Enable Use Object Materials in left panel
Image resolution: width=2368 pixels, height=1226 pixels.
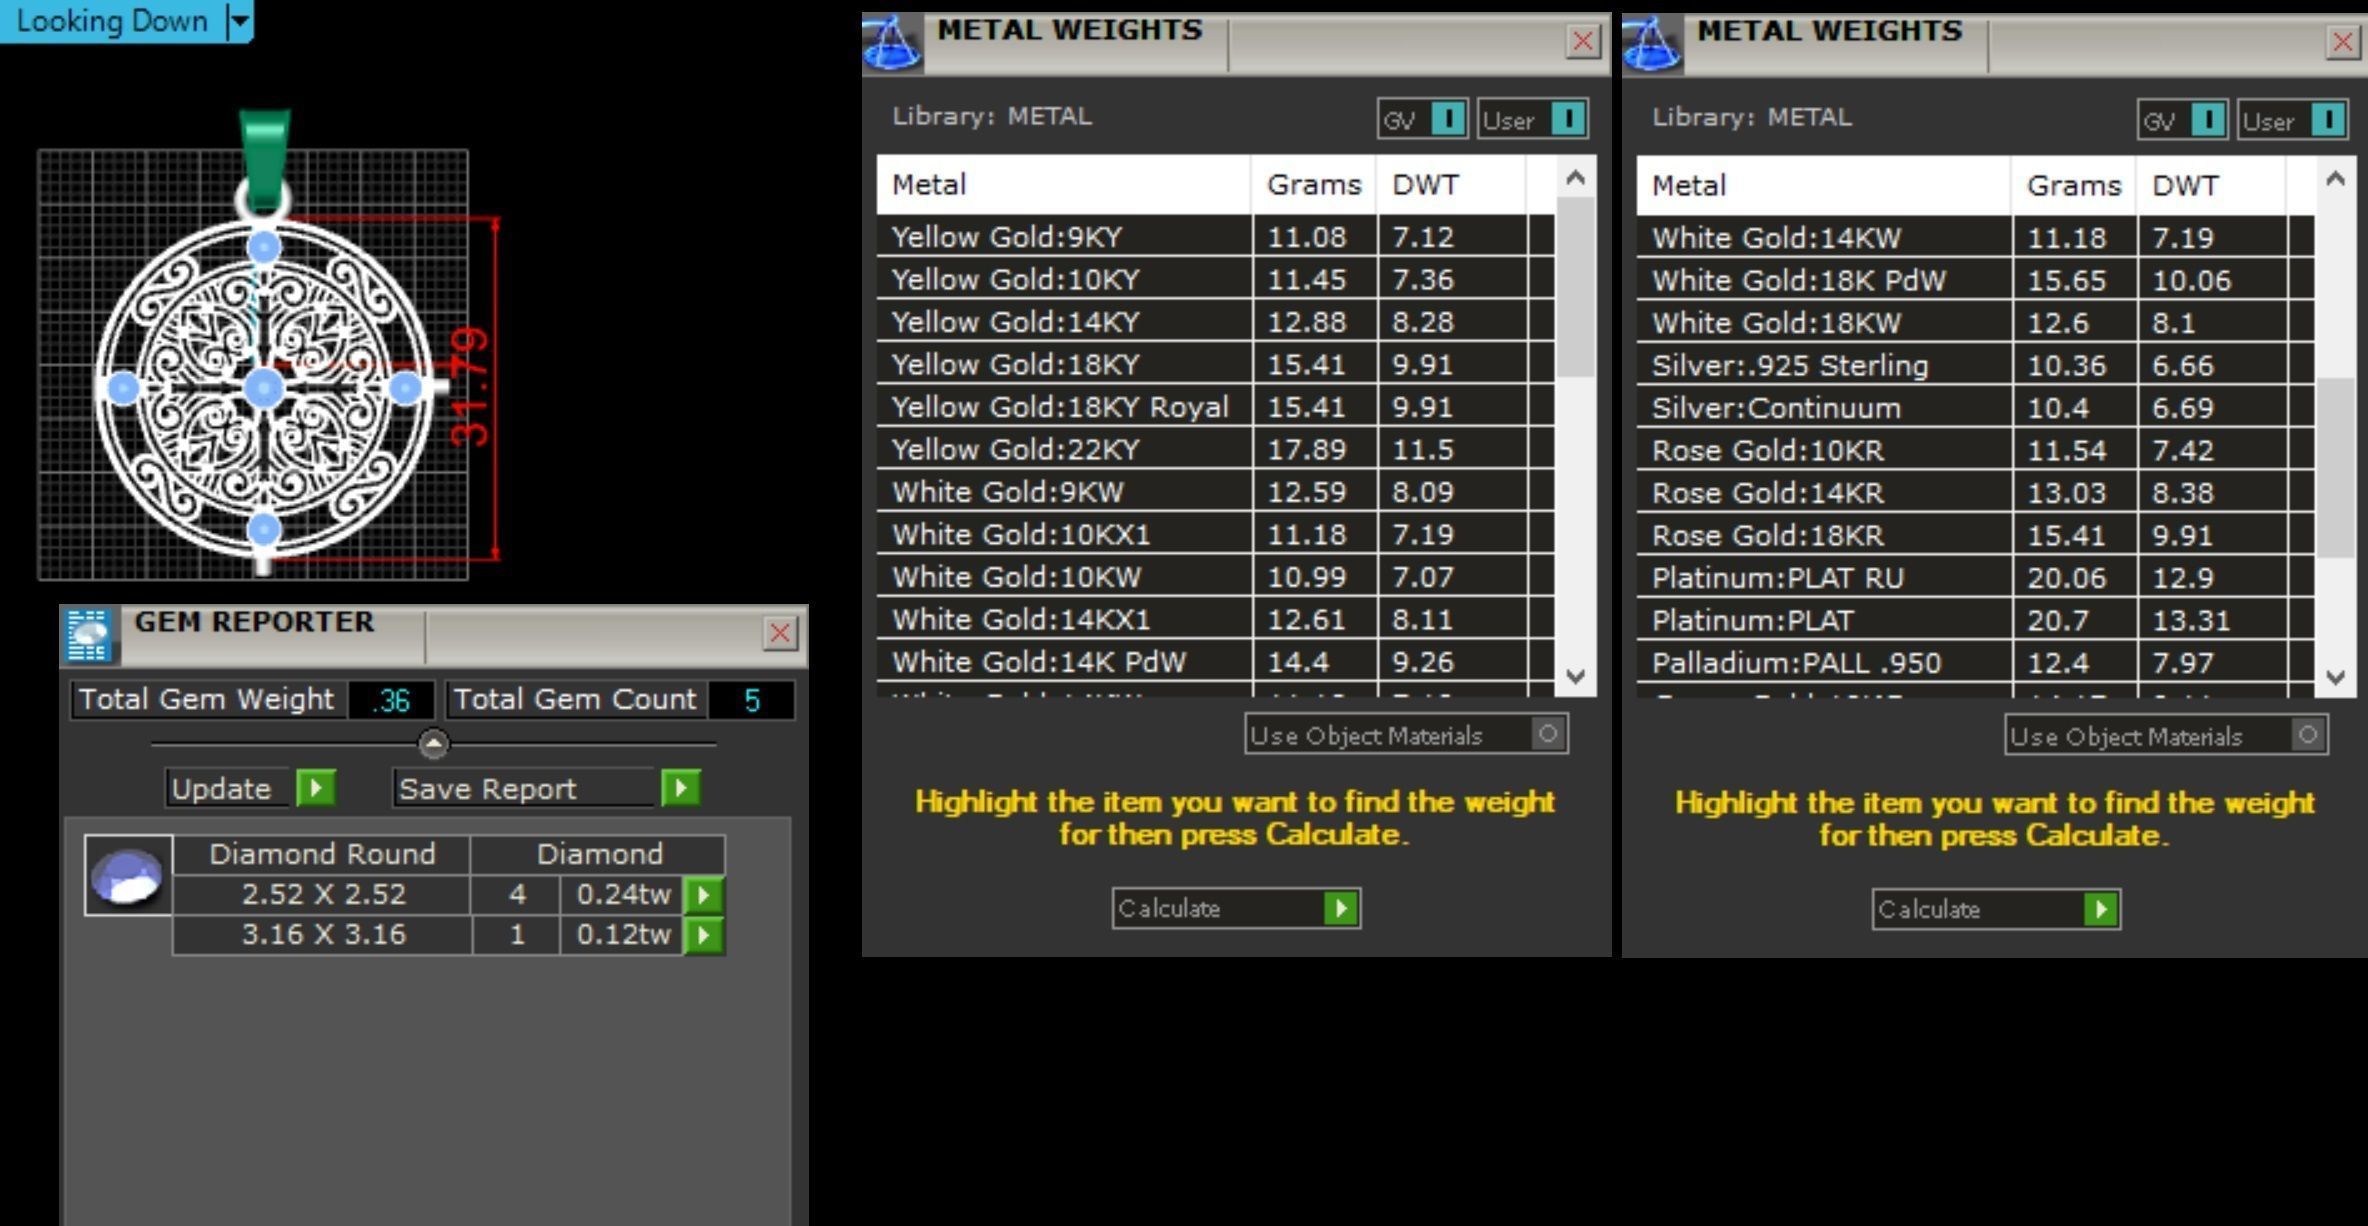[x=1547, y=734]
